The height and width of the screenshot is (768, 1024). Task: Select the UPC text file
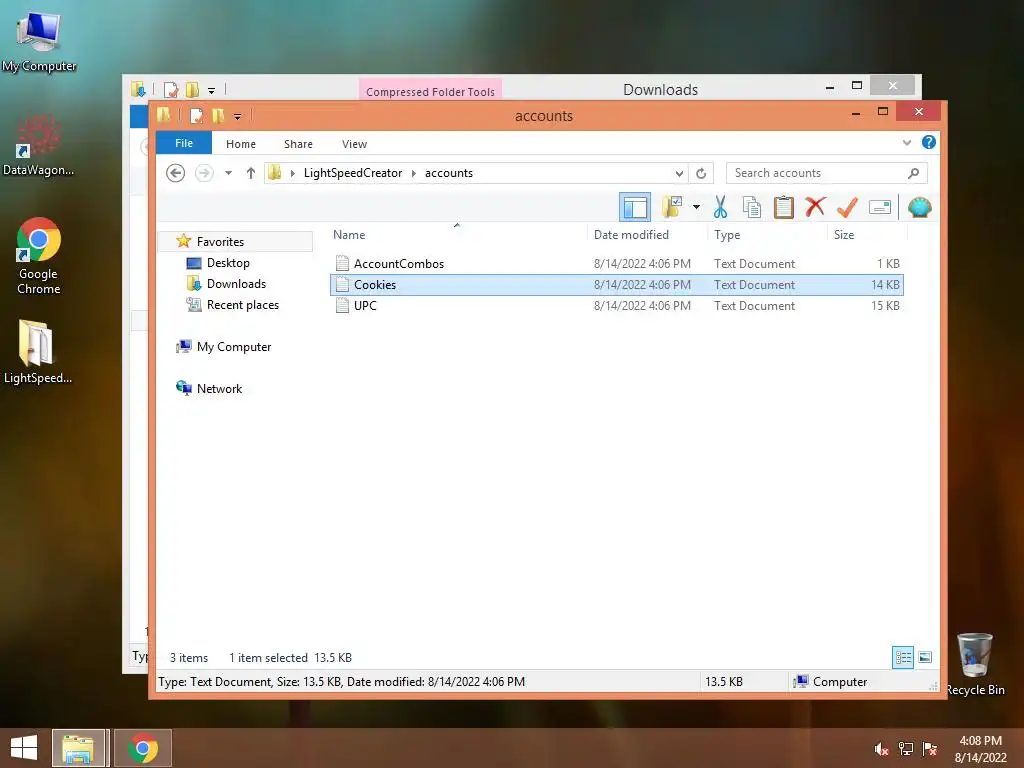(616, 306)
